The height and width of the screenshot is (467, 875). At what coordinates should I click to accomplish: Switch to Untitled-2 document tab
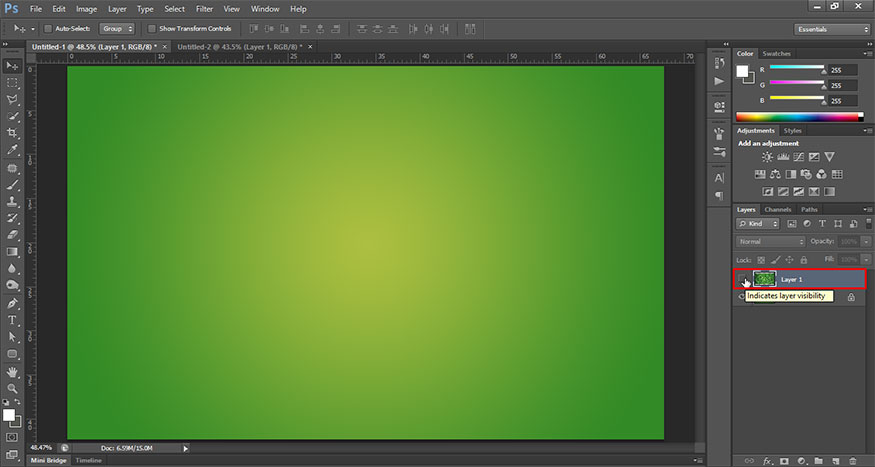tap(240, 47)
